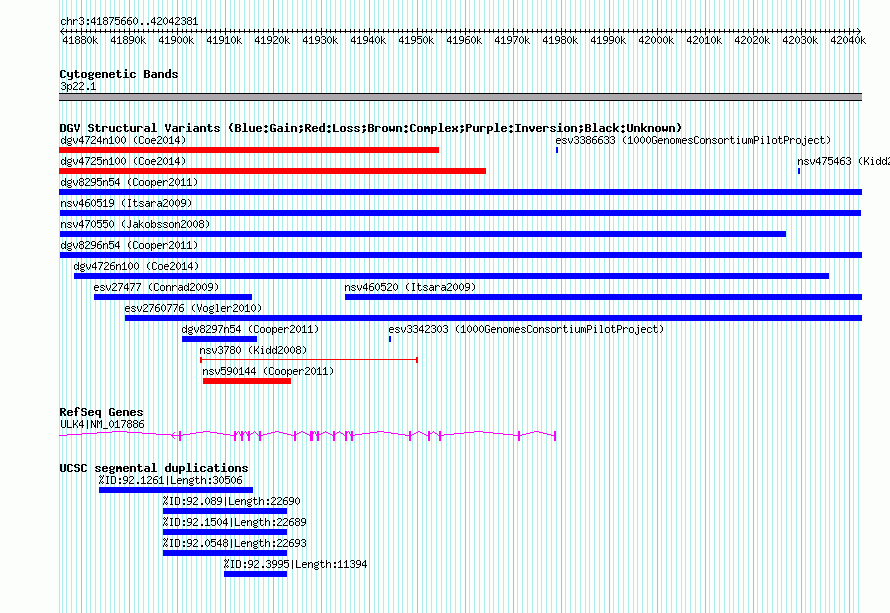The height and width of the screenshot is (613, 890).
Task: Open the dgv4725n100 (Coe2014) label
Action: pos(123,161)
